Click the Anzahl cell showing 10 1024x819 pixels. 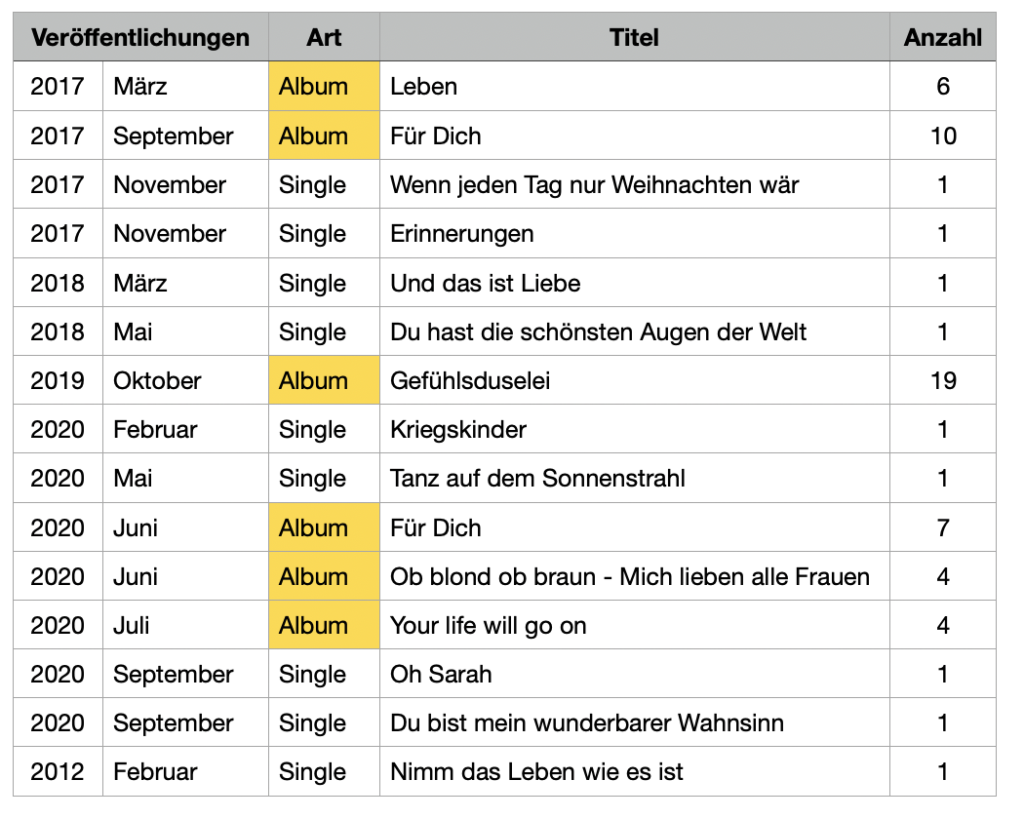pos(942,135)
